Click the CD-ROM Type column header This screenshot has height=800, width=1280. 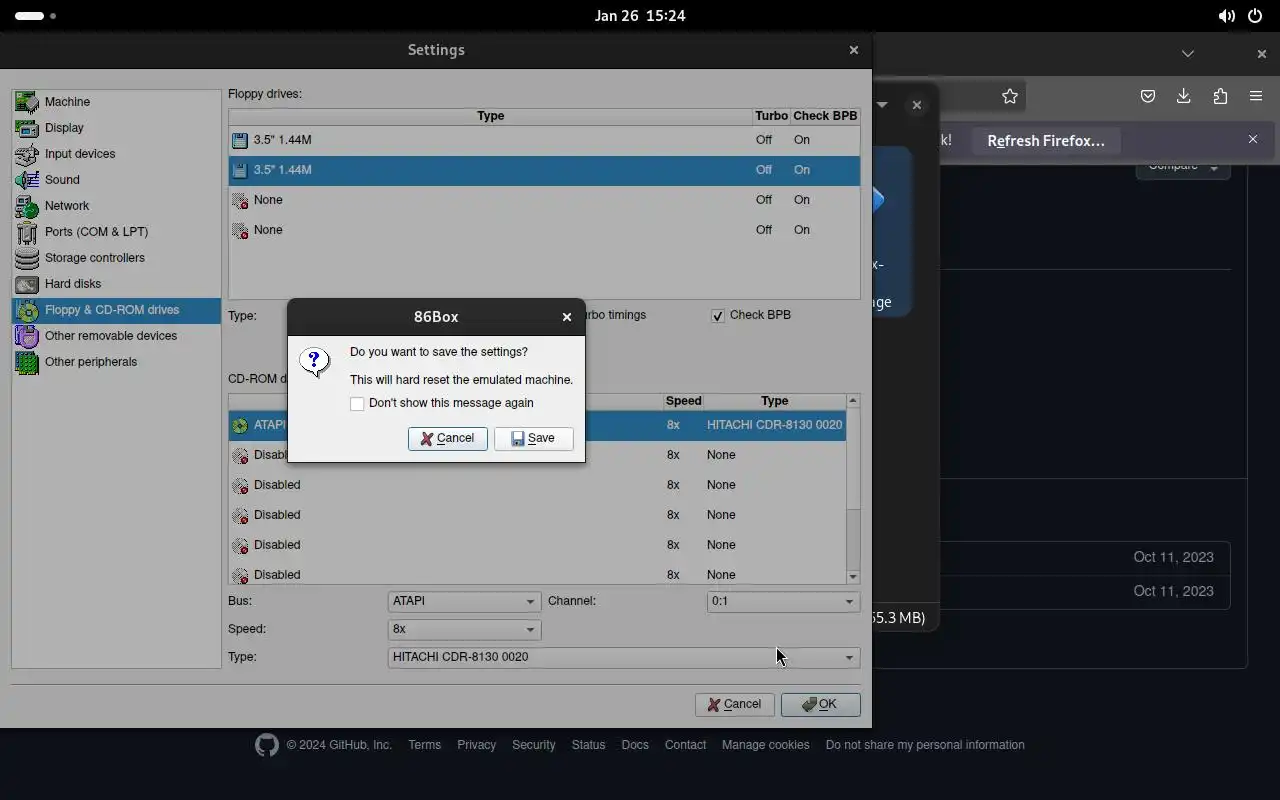pyautogui.click(x=775, y=401)
